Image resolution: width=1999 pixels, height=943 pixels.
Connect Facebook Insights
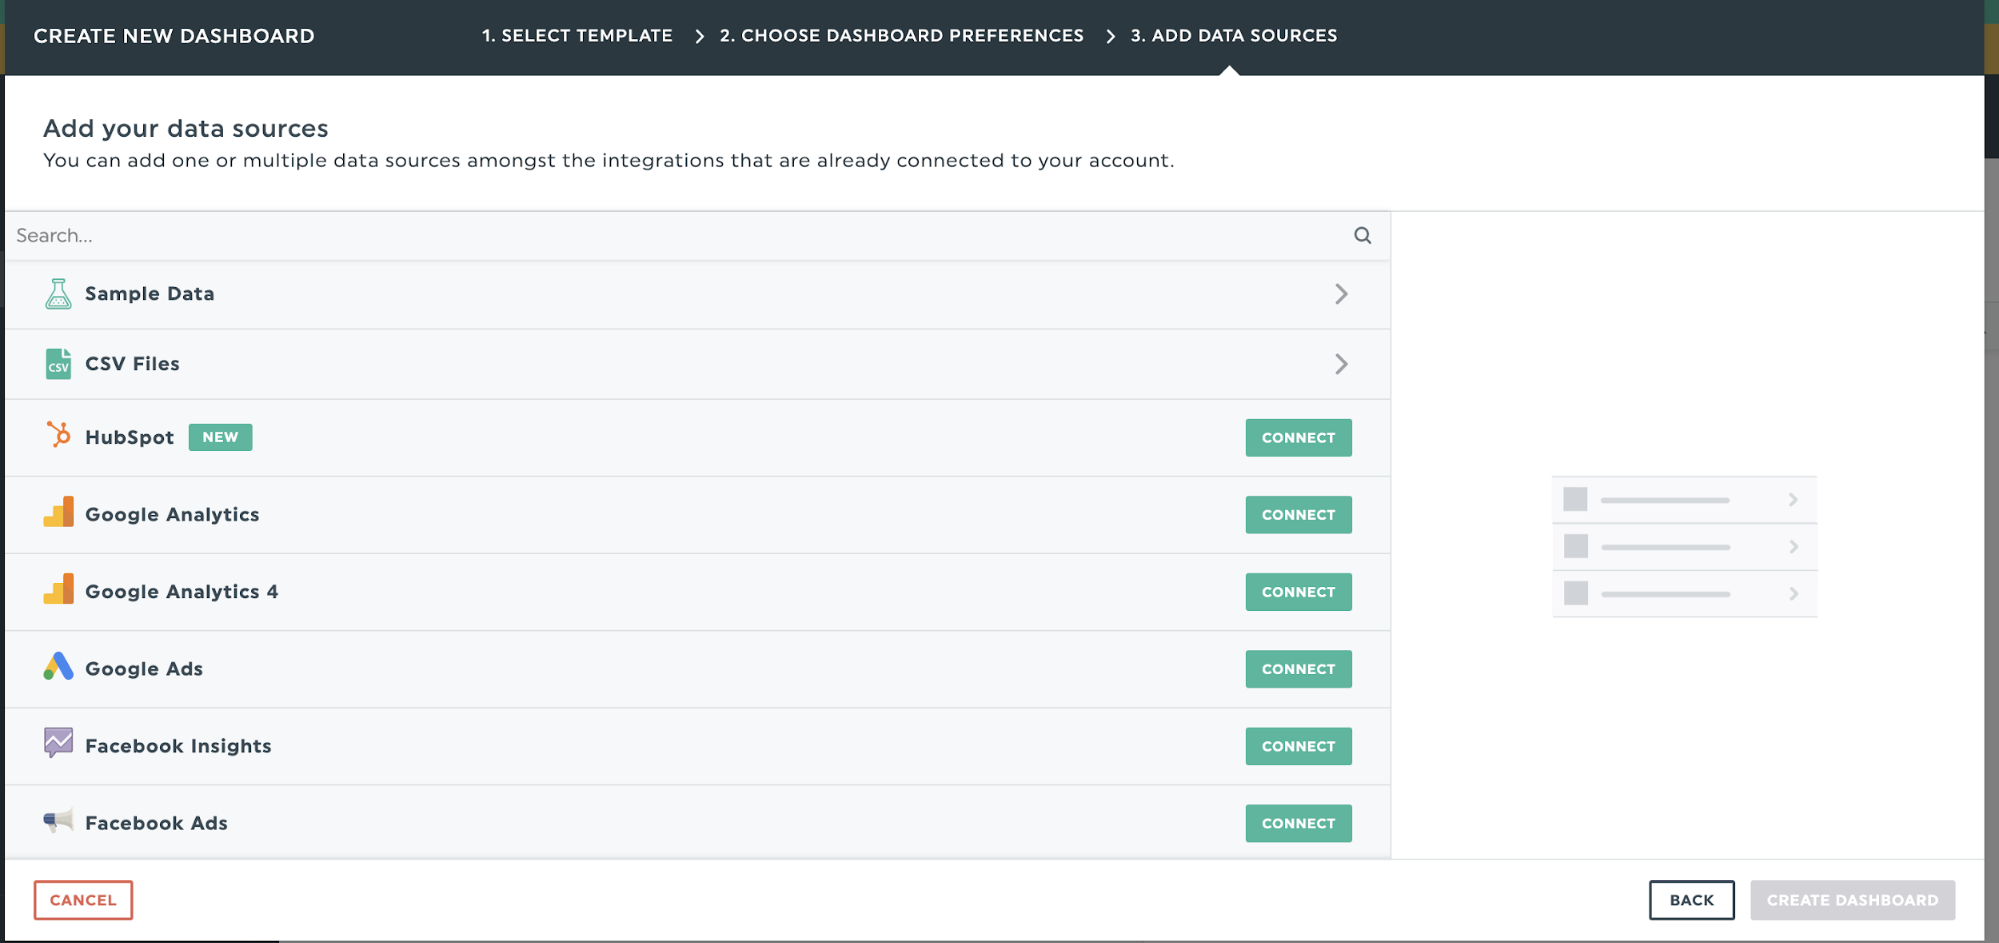pos(1298,746)
